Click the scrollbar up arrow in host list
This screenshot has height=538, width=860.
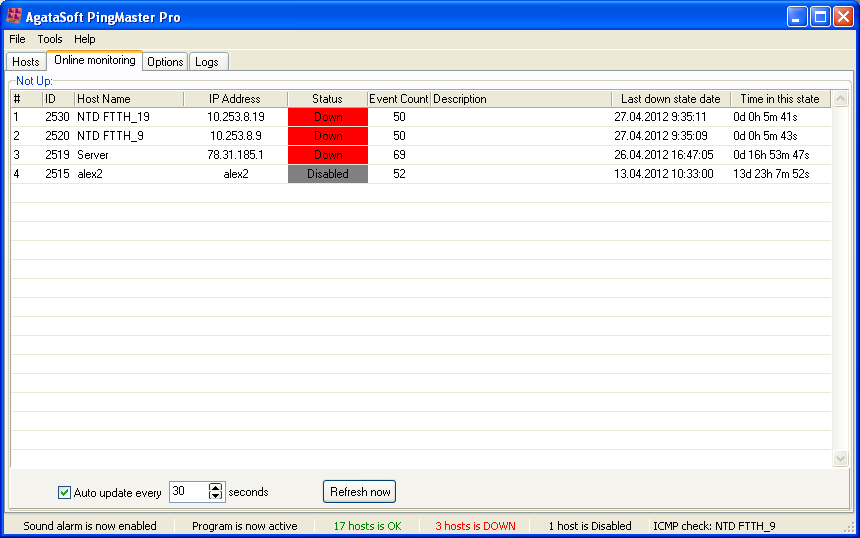(840, 99)
